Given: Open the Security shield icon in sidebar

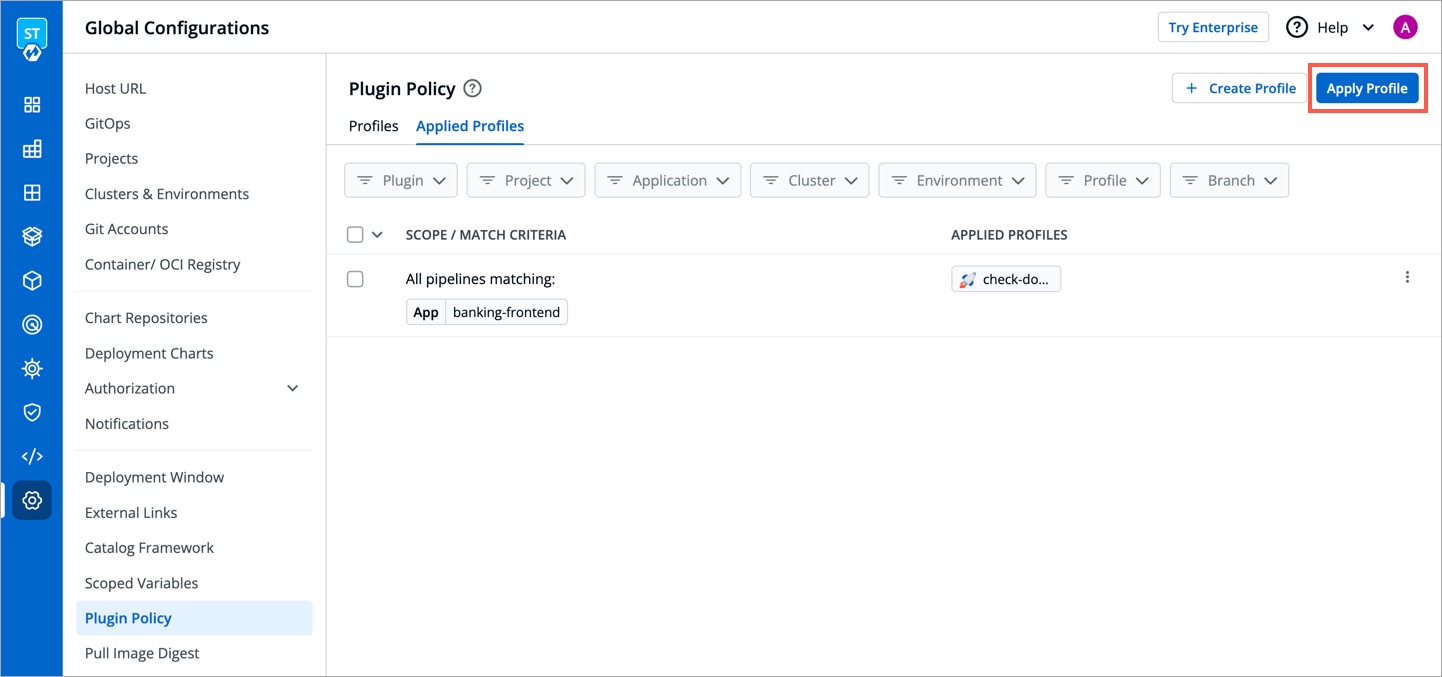Looking at the screenshot, I should (31, 411).
